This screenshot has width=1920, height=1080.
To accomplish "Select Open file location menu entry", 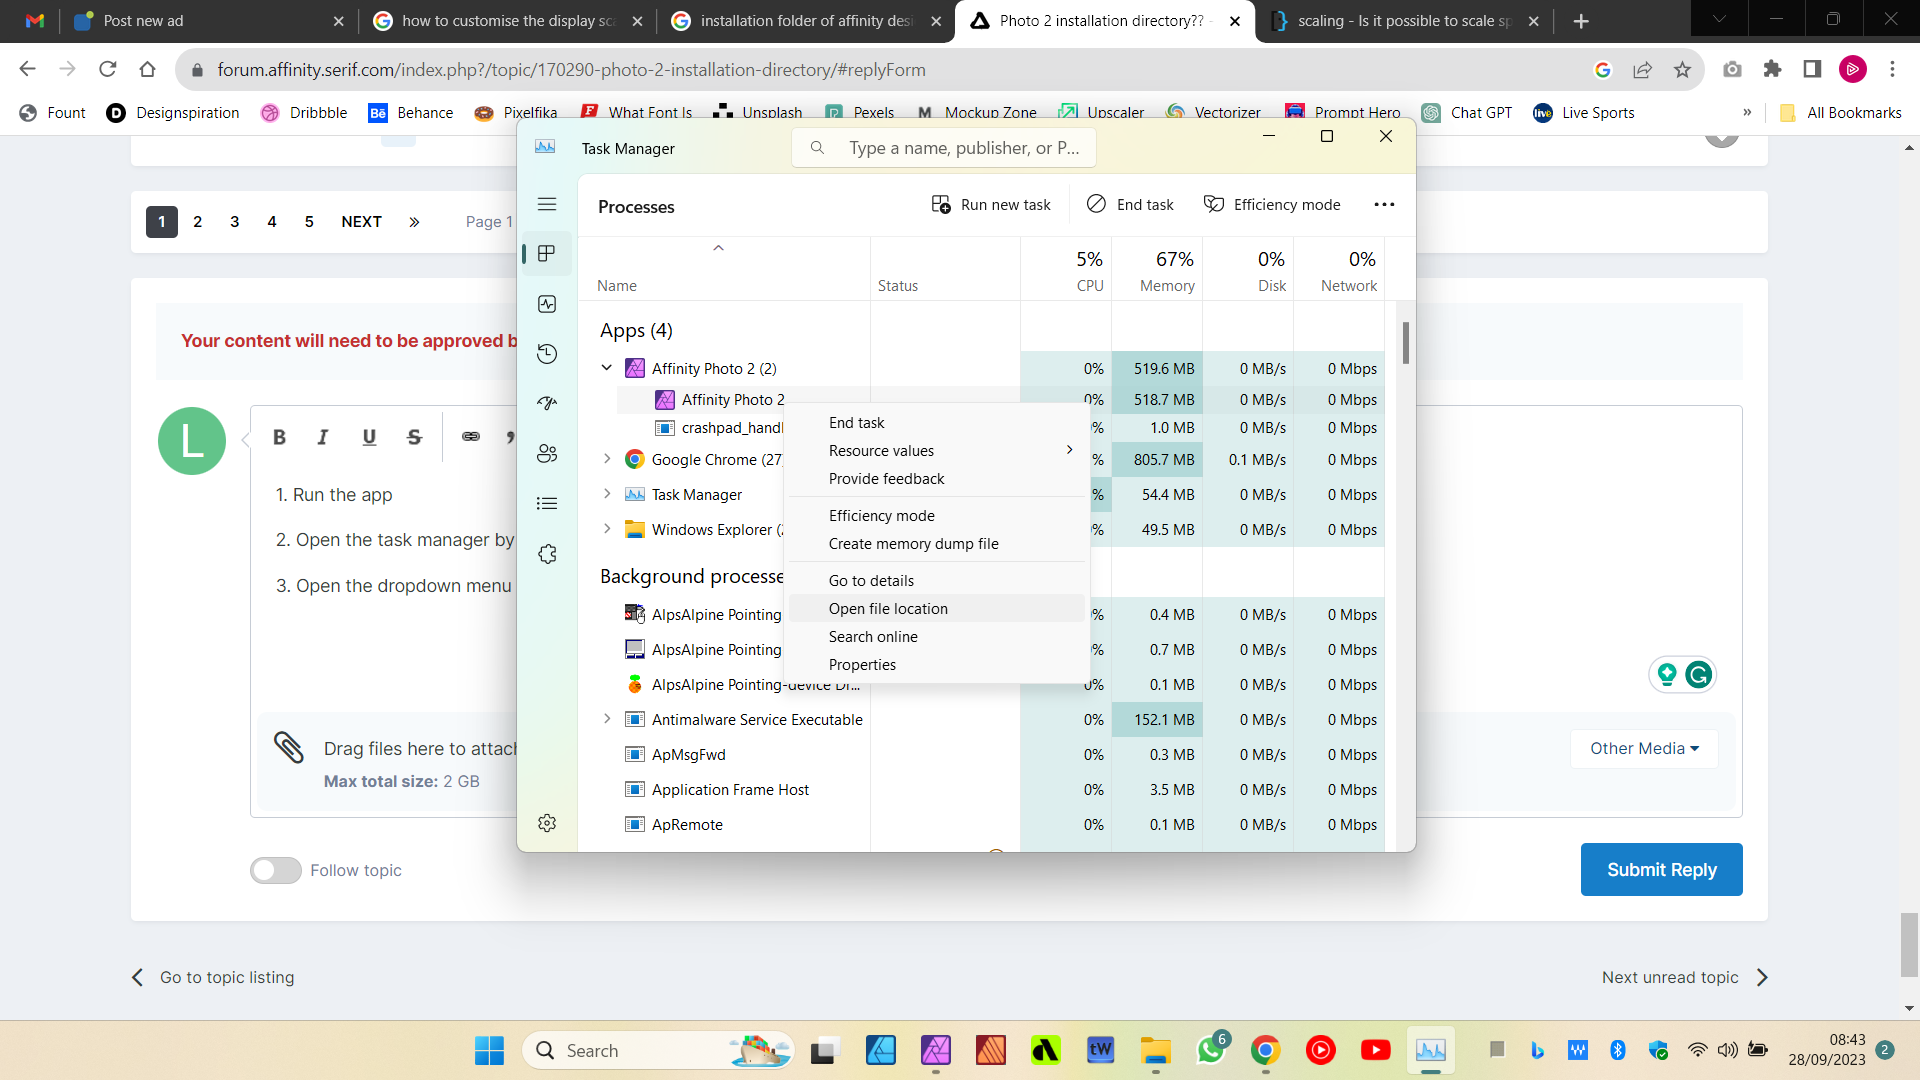I will click(x=888, y=608).
